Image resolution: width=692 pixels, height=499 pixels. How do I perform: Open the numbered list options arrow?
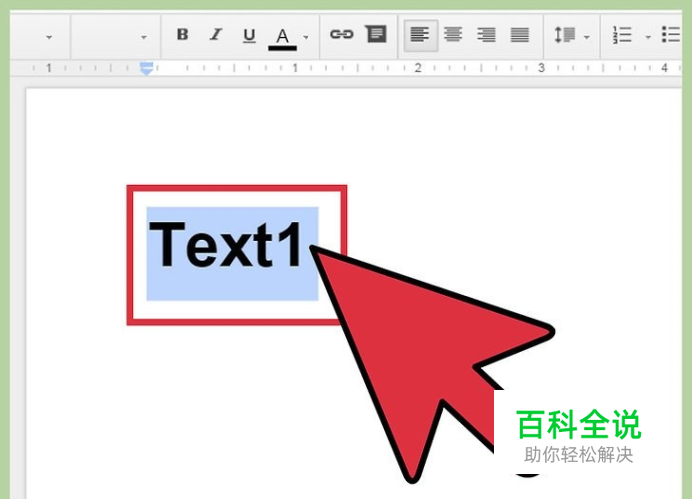[648, 38]
